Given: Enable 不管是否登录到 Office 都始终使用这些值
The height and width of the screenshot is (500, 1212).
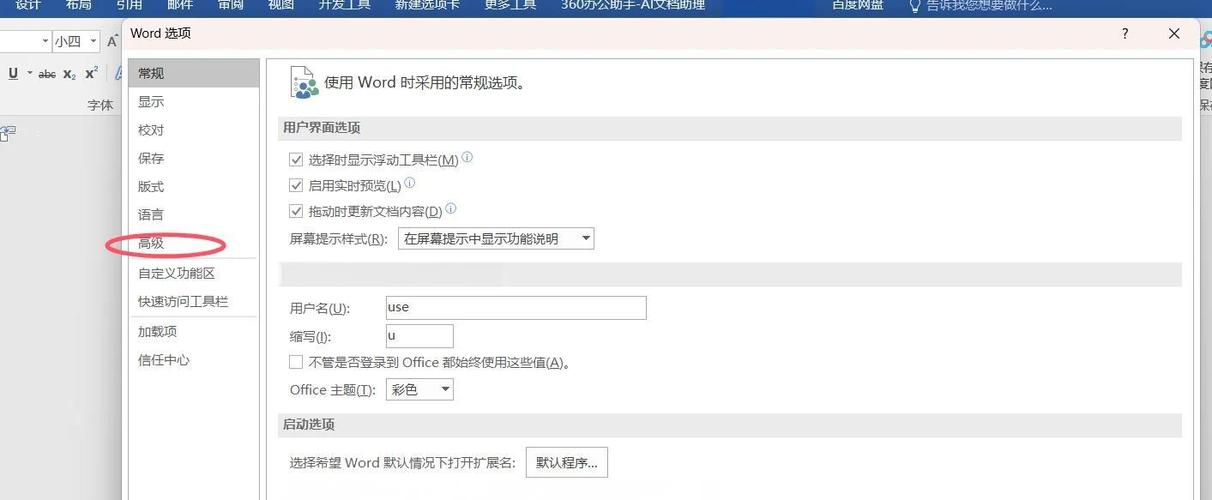Looking at the screenshot, I should pyautogui.click(x=296, y=362).
